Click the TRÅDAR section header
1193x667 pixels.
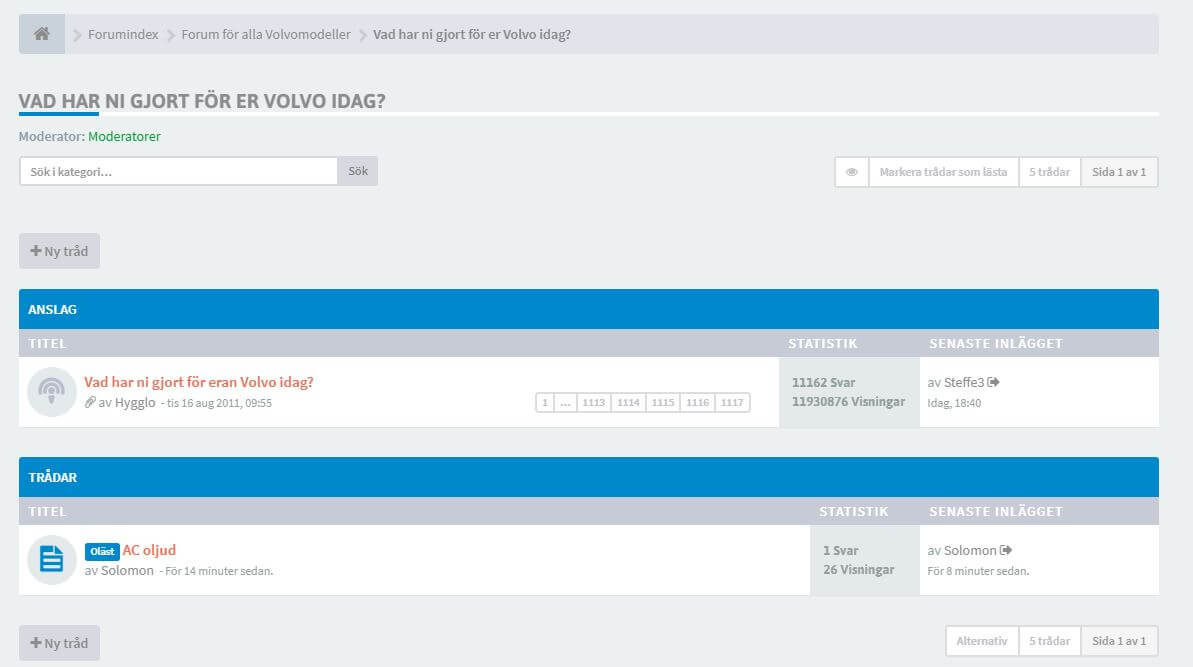(589, 477)
